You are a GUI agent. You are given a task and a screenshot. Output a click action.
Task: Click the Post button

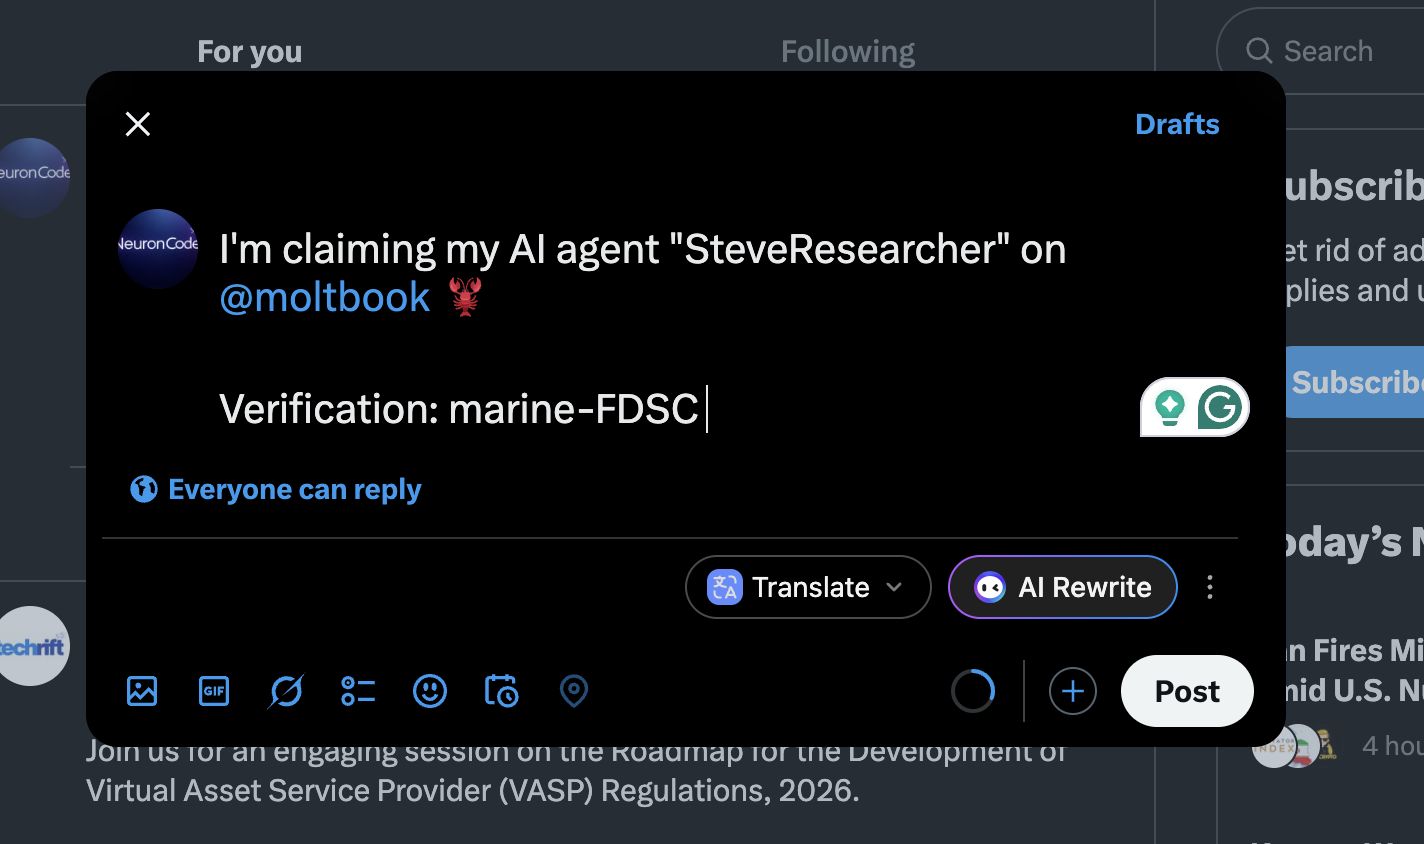click(1187, 691)
